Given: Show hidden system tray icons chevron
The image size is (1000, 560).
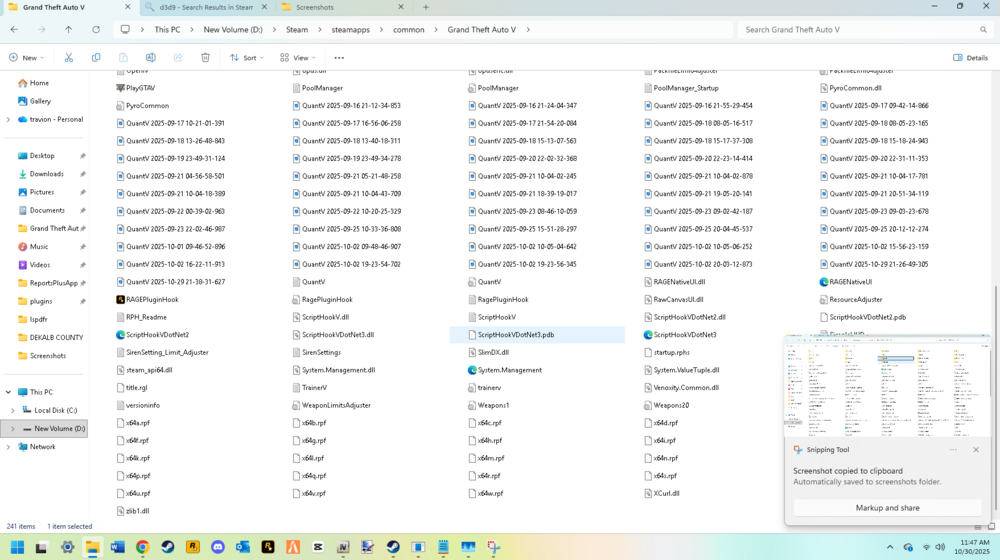Looking at the screenshot, I should click(890, 547).
